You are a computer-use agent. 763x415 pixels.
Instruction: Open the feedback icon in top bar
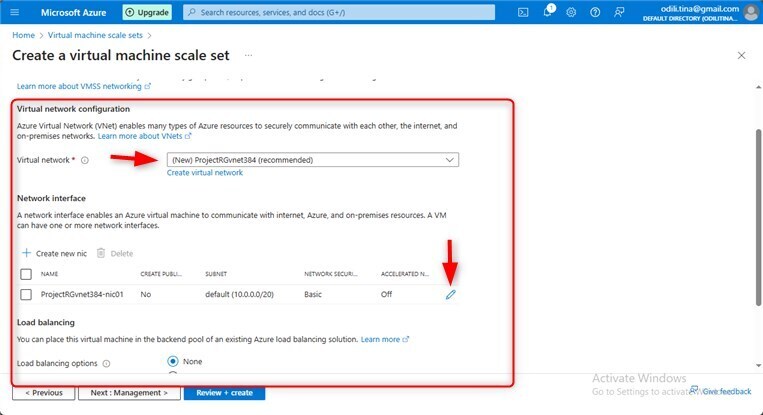(x=619, y=13)
